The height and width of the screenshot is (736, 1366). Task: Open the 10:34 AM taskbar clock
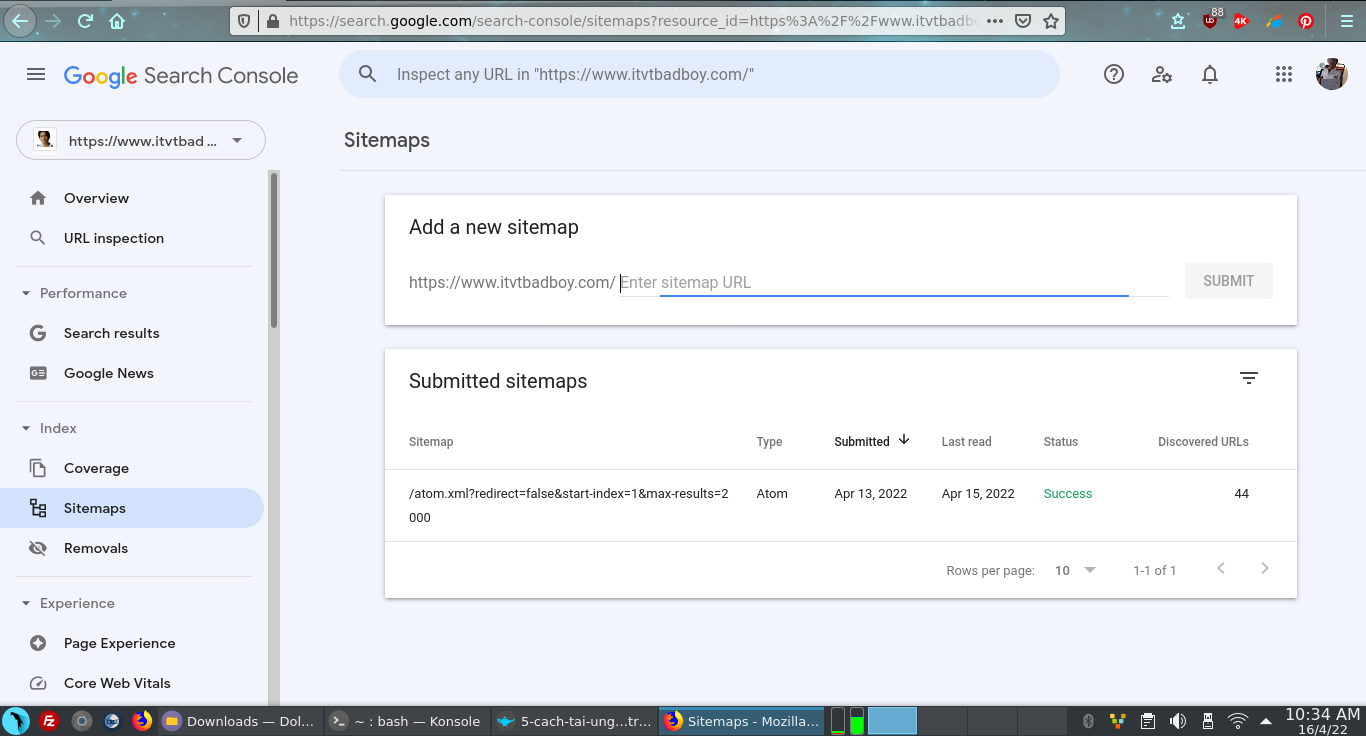(x=1322, y=721)
